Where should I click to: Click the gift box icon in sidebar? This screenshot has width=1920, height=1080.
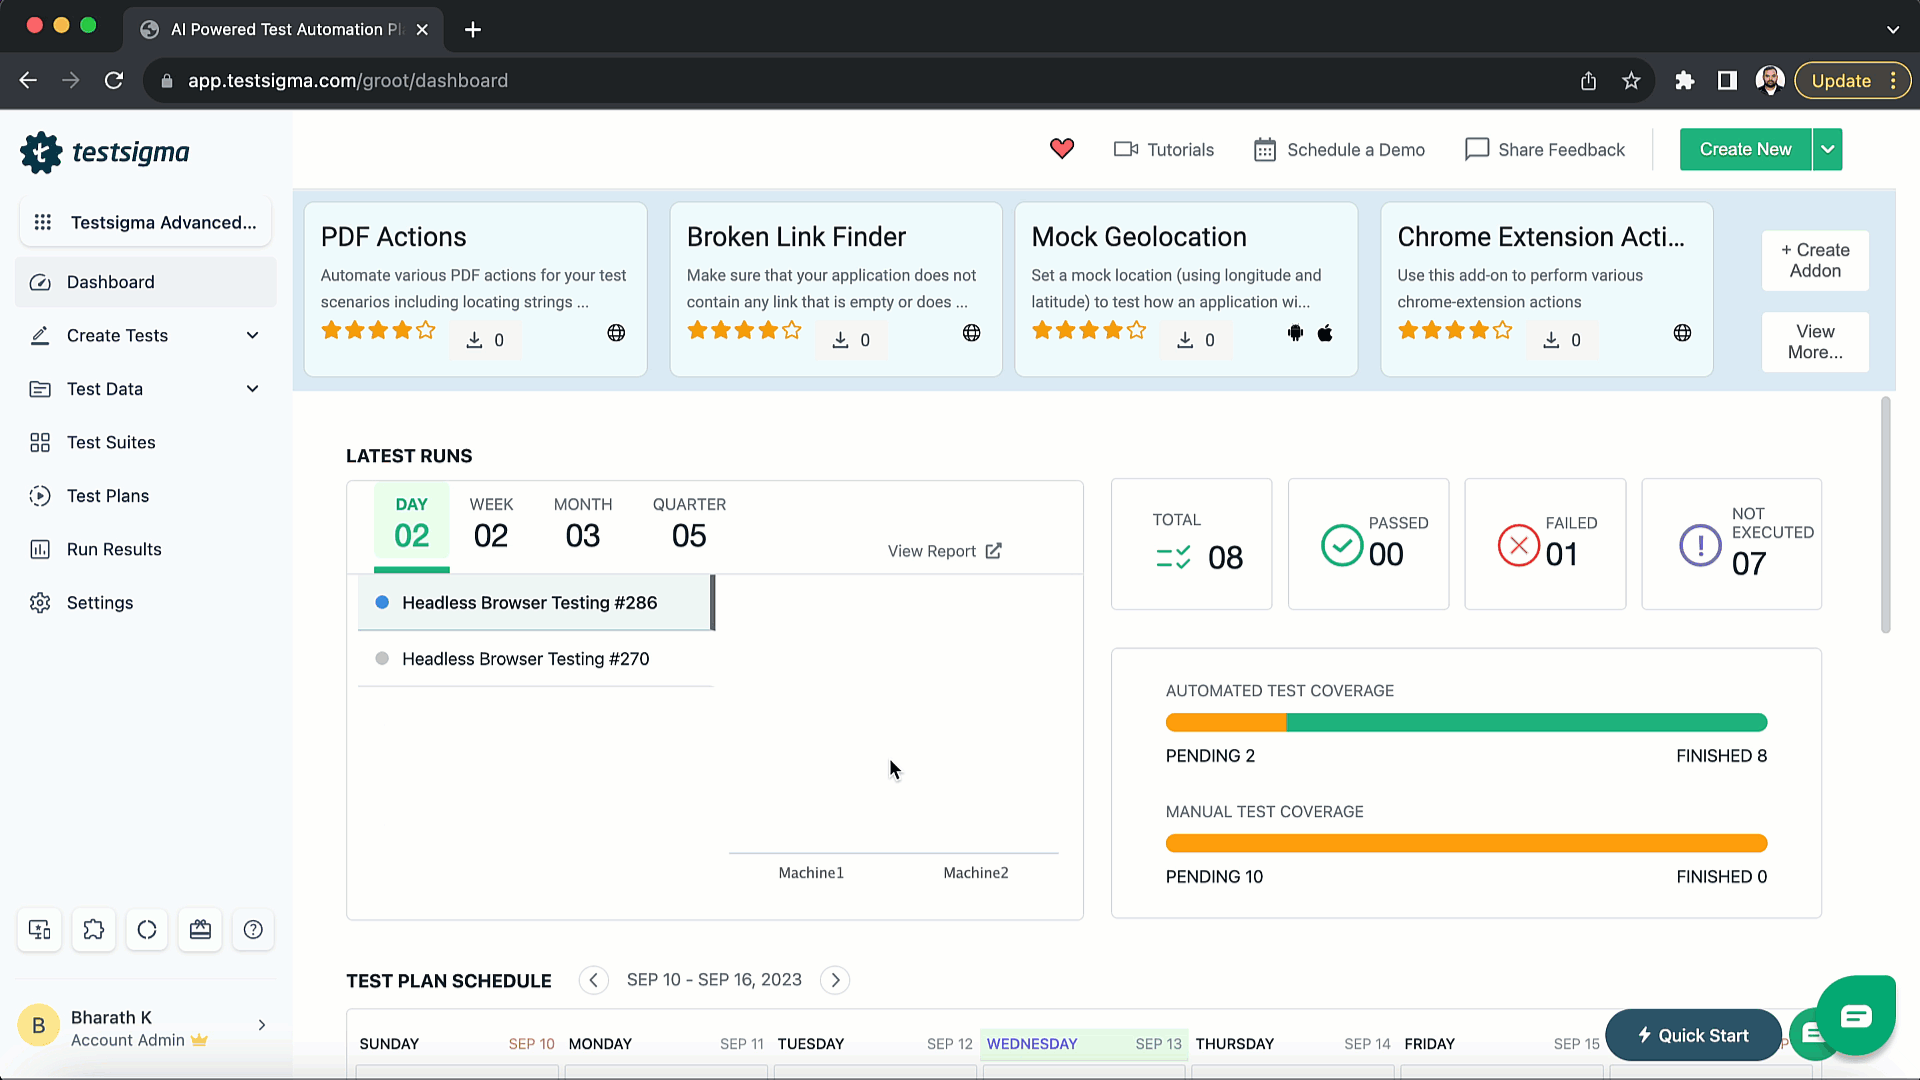coord(200,930)
